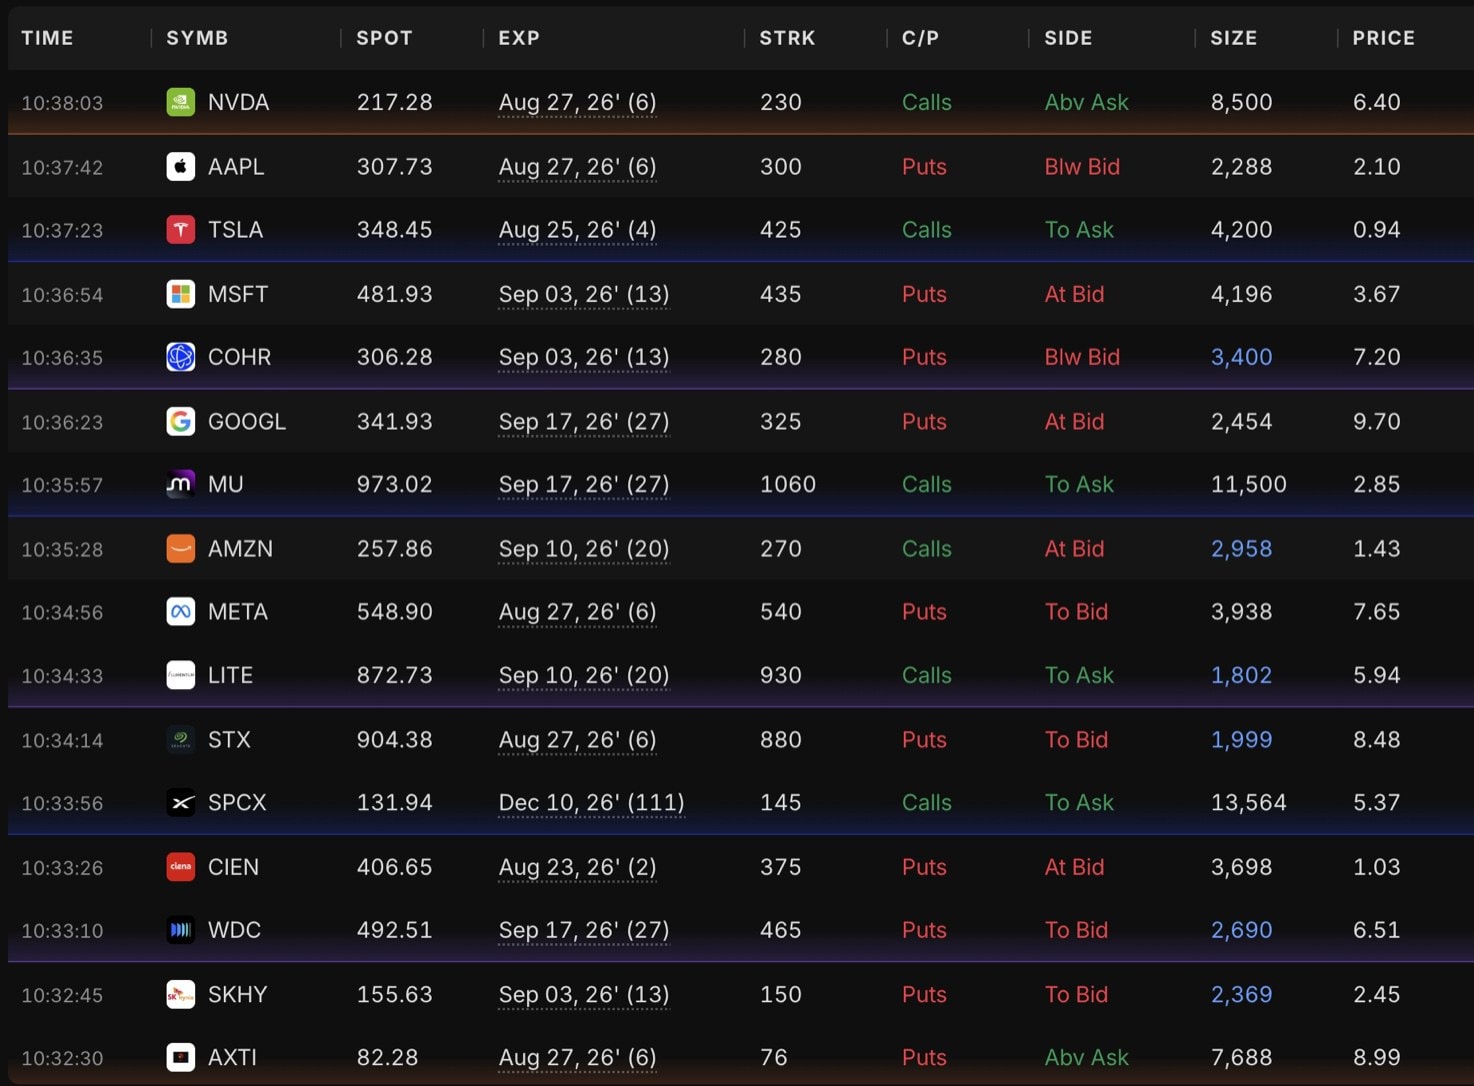Click the STX Seagate logo icon
Viewport: 1474px width, 1086px height.
click(x=180, y=740)
